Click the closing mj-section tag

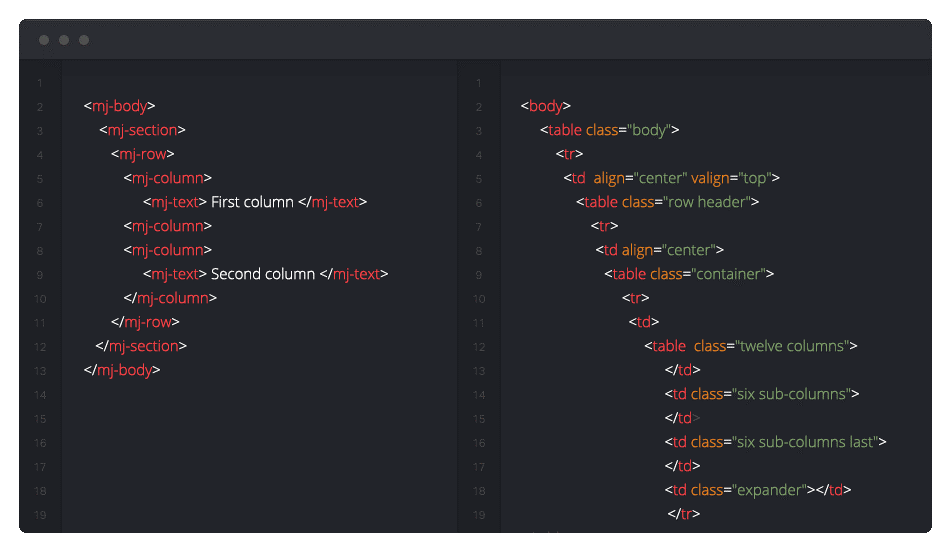tap(141, 346)
